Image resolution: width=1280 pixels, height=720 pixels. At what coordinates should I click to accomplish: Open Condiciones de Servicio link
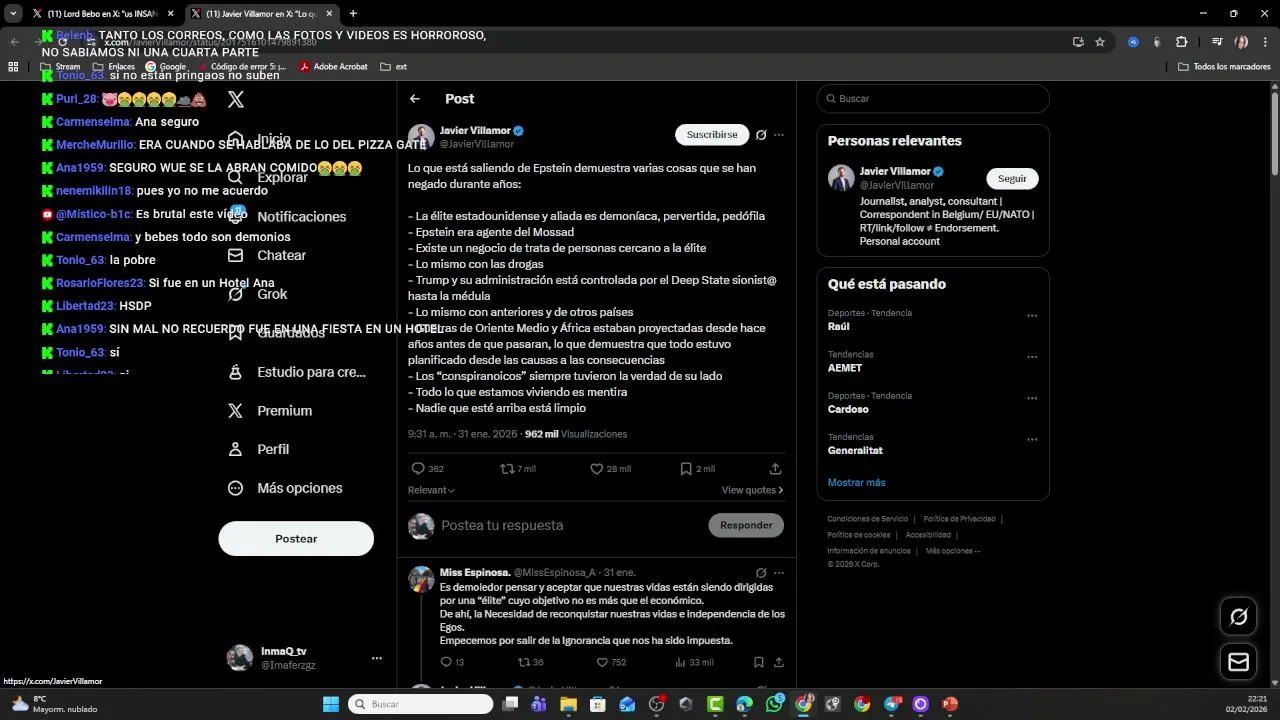868,519
